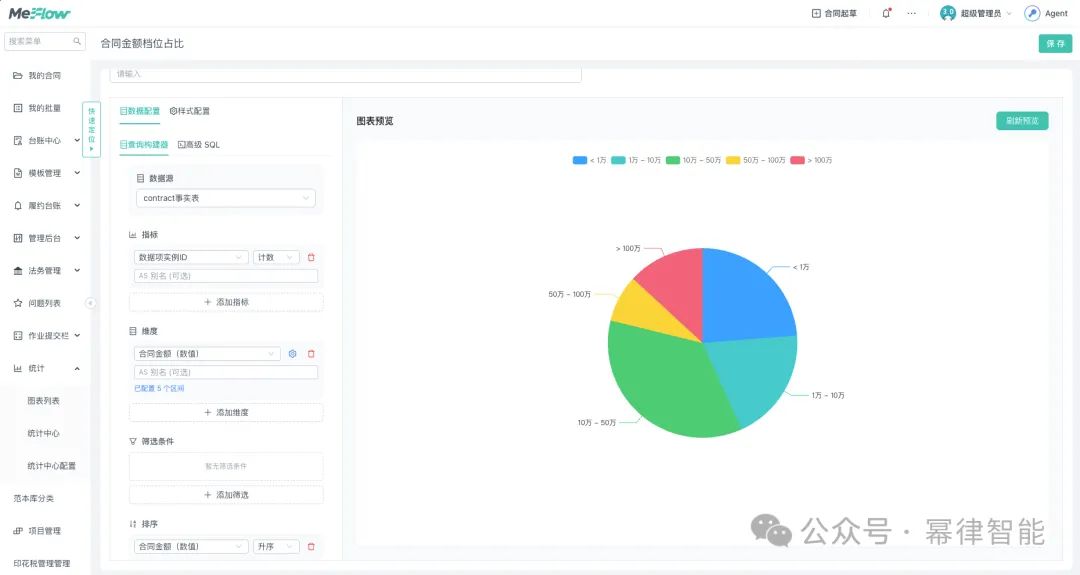The width and height of the screenshot is (1080, 575).
Task: Click the more options ellipsis icon
Action: pos(911,13)
